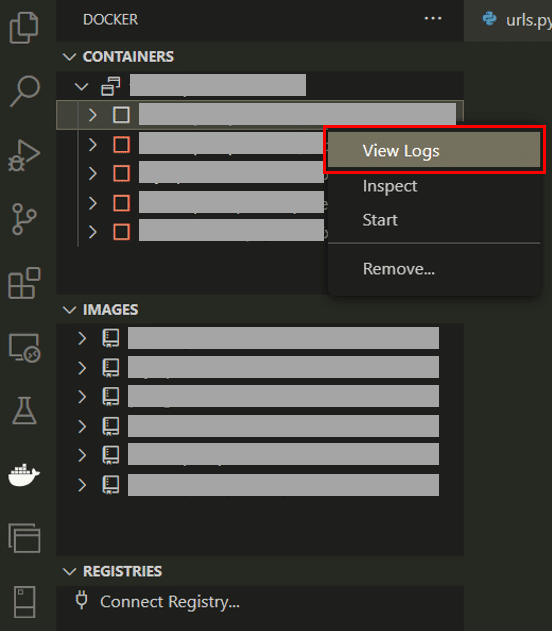The width and height of the screenshot is (552, 631).
Task: Click the plug icon beside Connect Registry
Action: [82, 600]
